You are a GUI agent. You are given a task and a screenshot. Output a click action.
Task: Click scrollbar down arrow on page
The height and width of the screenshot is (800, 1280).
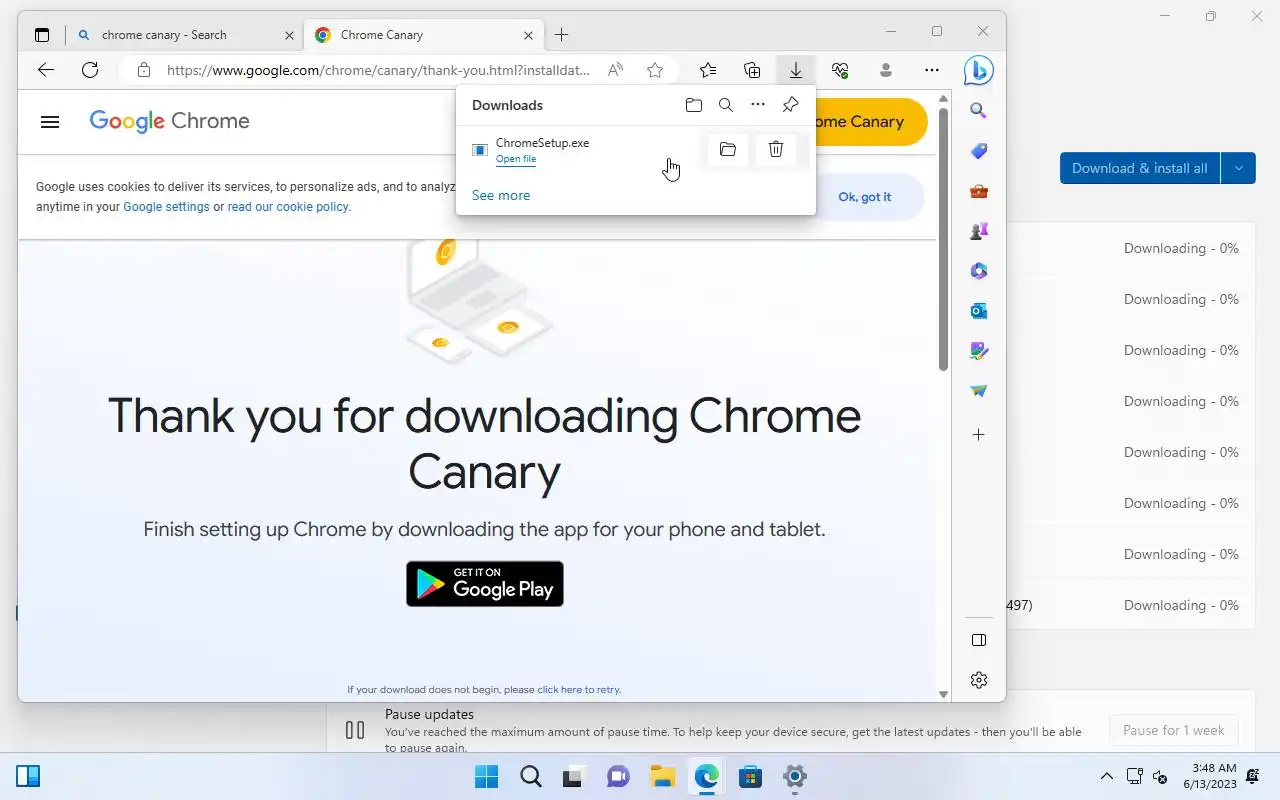[943, 694]
